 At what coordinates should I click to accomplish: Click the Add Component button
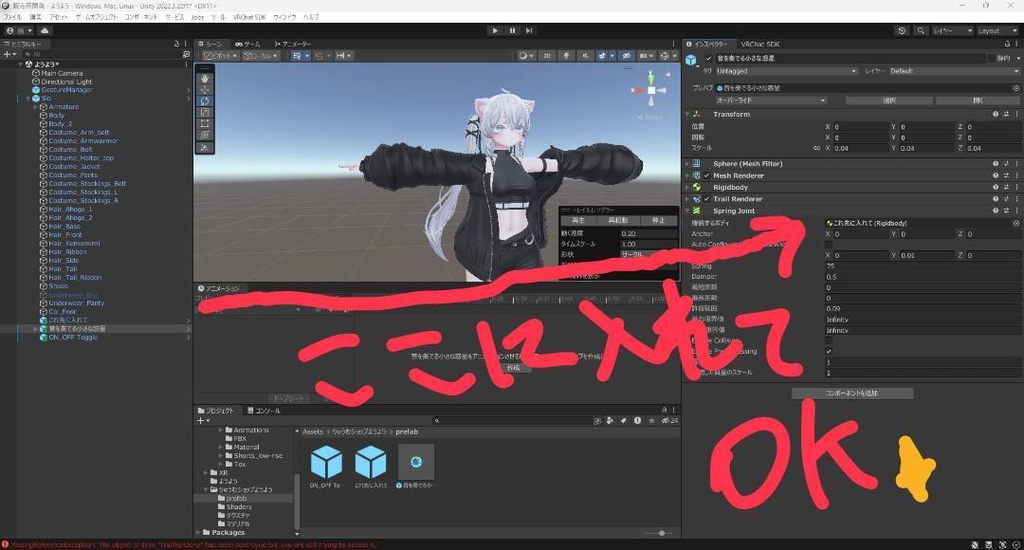(x=852, y=393)
